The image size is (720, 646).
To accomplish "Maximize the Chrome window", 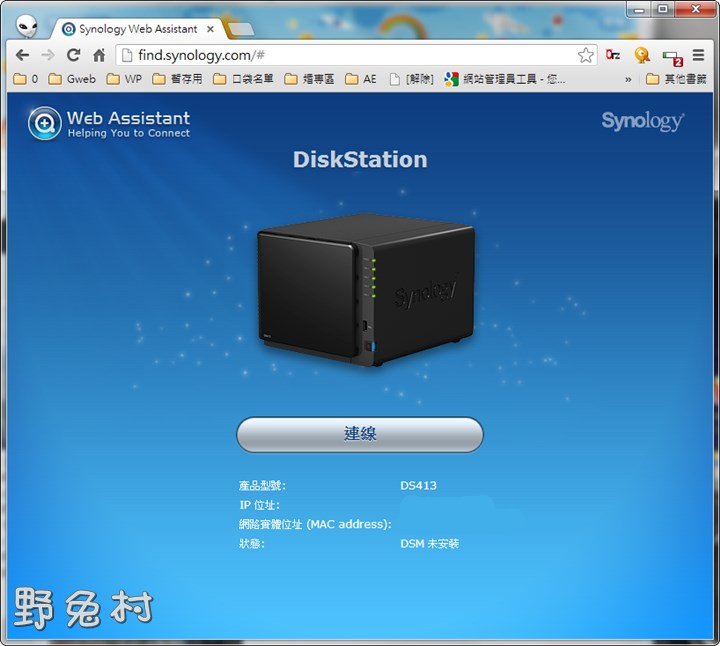I will (663, 9).
